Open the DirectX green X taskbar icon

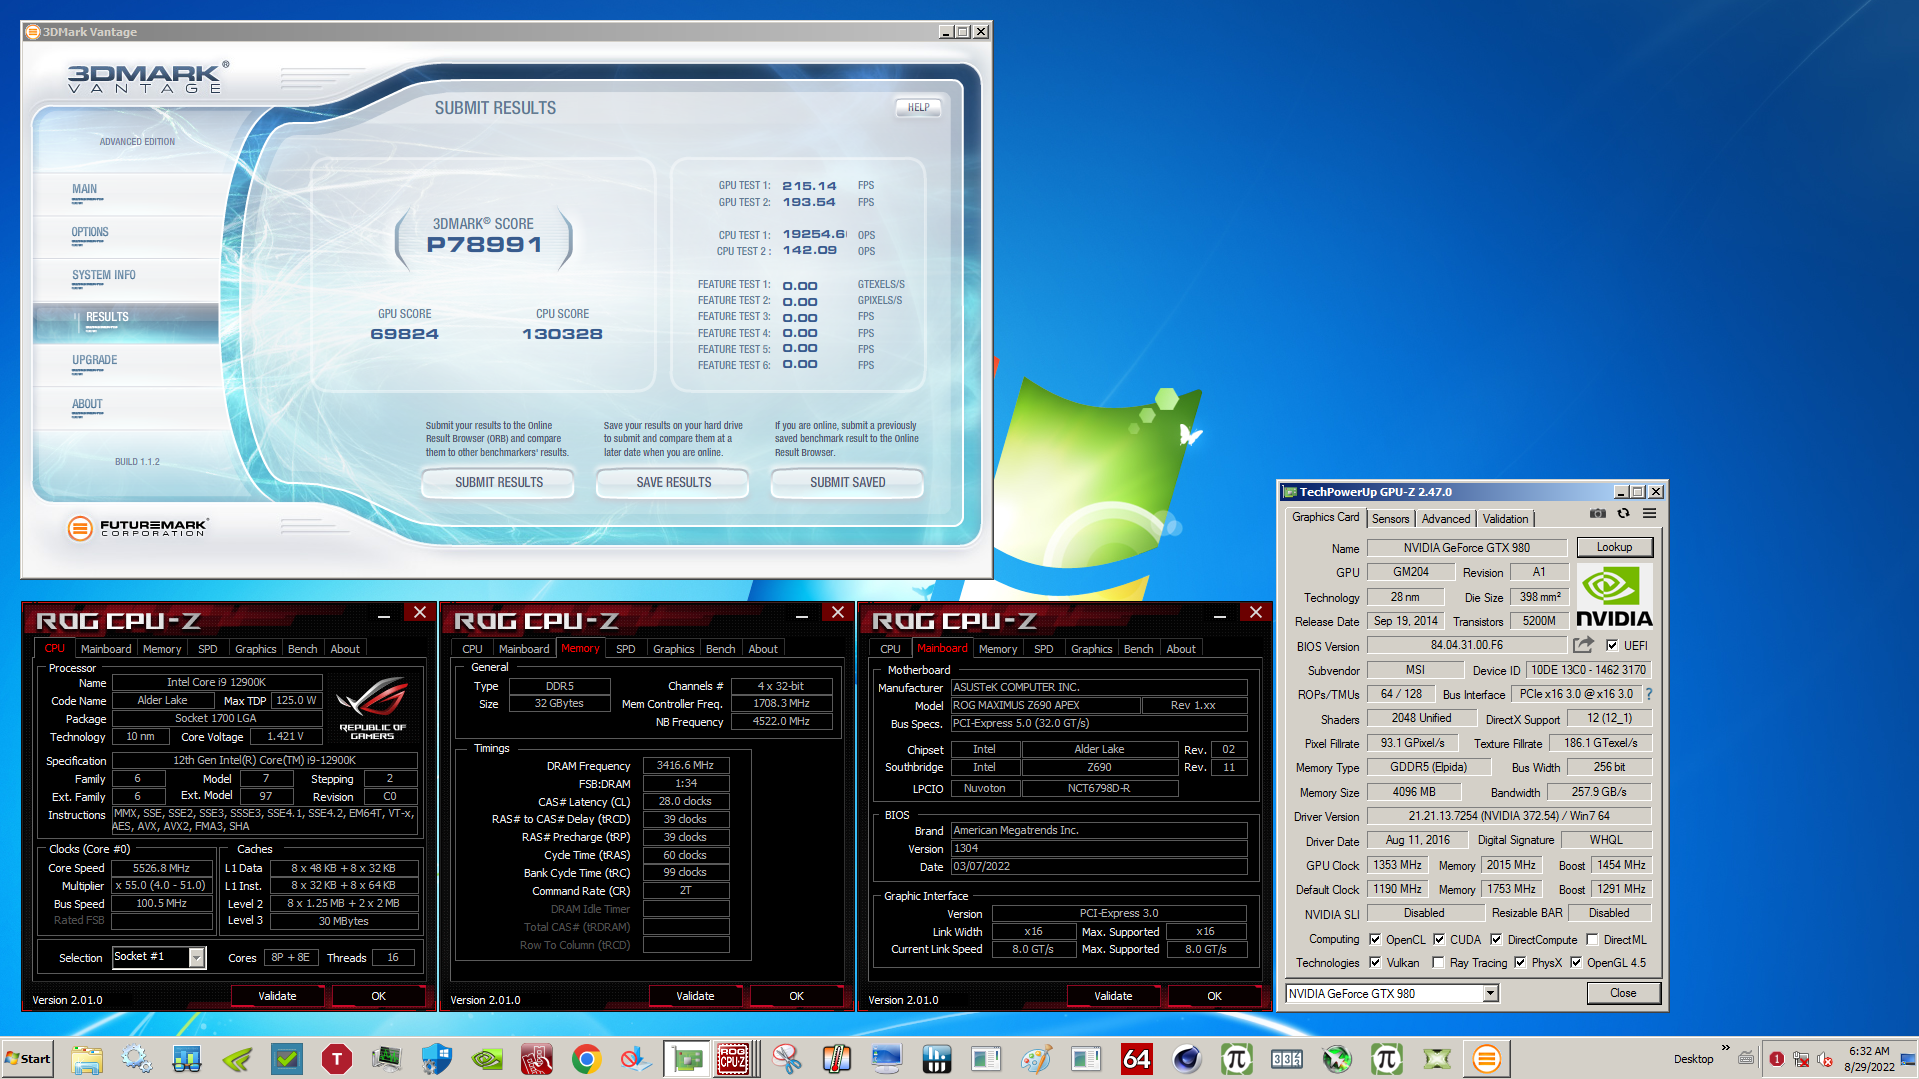pos(1437,1058)
